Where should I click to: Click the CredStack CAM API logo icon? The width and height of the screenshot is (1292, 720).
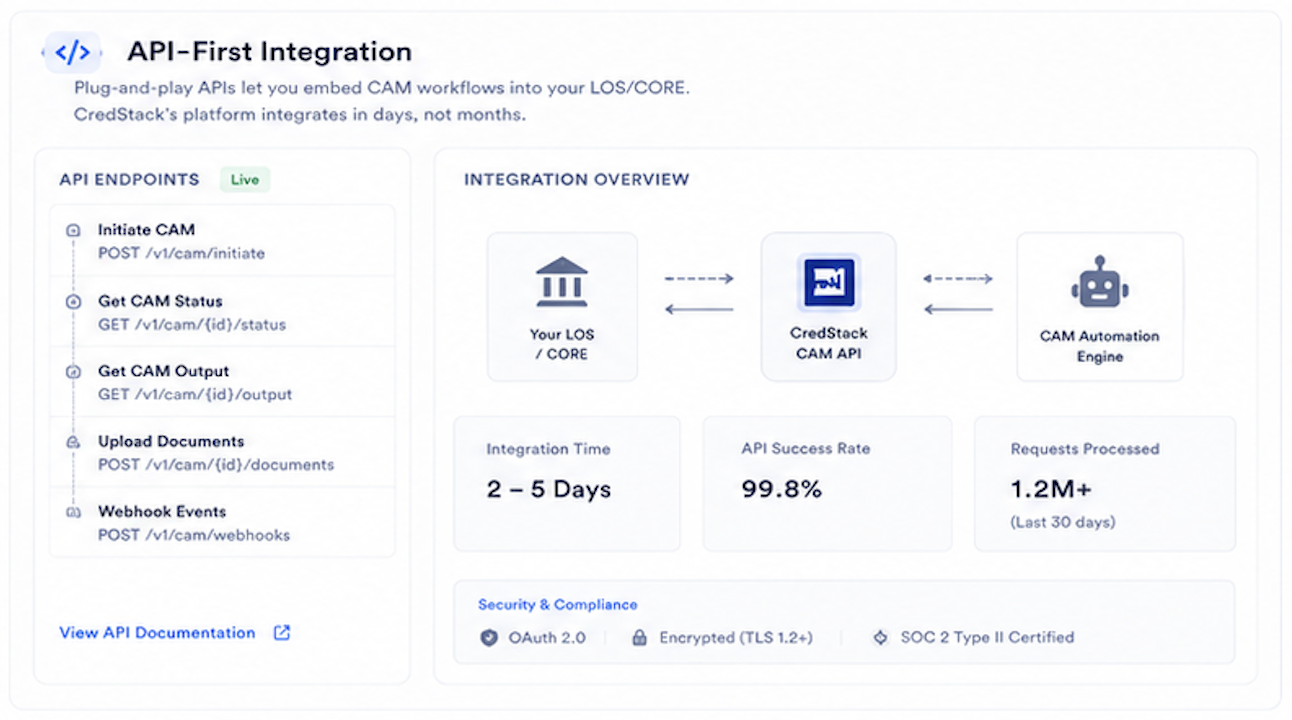tap(829, 283)
